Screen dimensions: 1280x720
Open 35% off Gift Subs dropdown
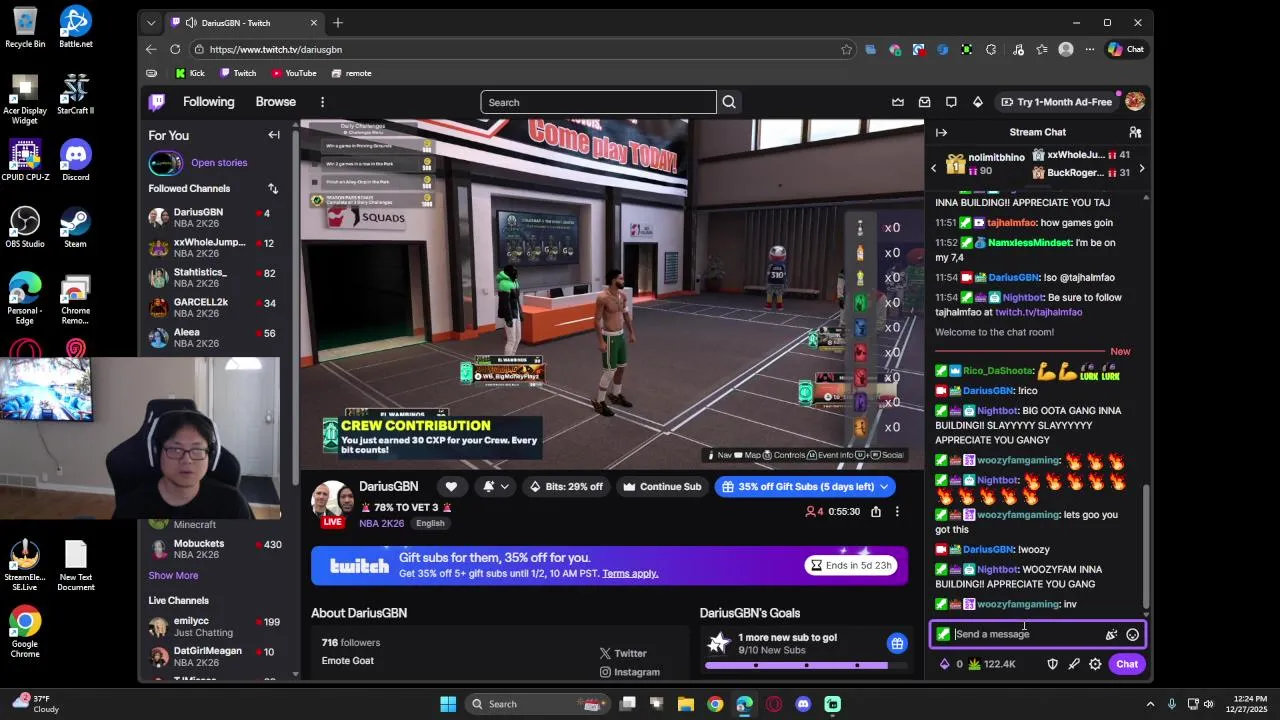(805, 487)
